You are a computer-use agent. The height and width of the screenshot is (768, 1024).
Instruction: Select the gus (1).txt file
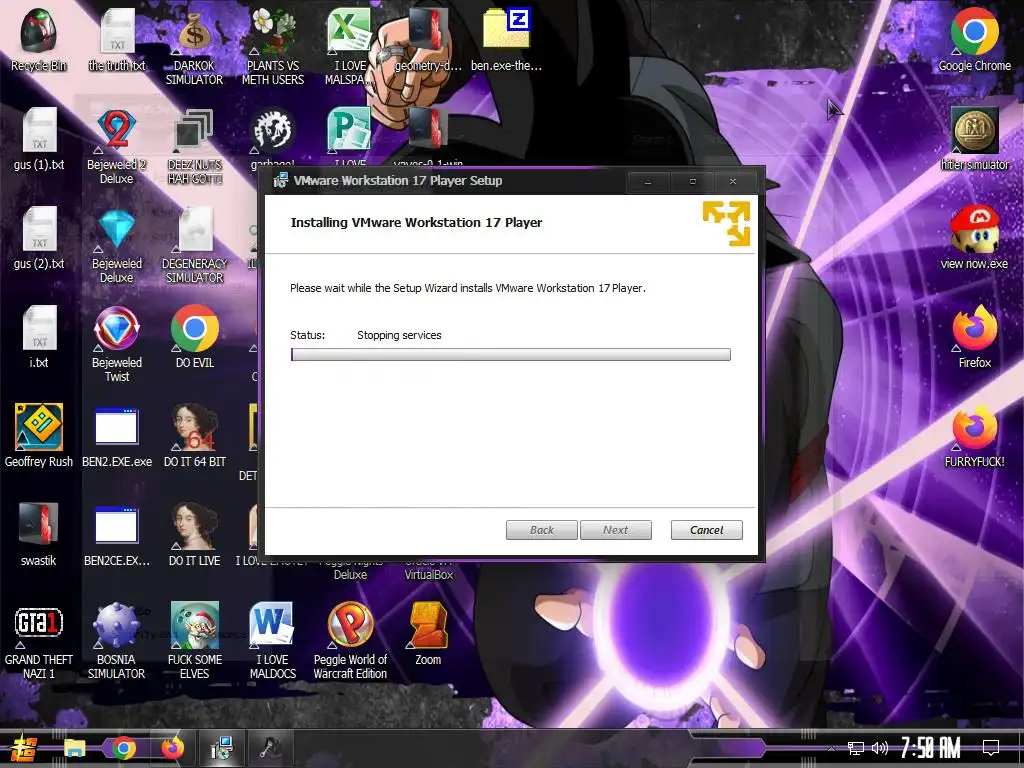click(39, 139)
